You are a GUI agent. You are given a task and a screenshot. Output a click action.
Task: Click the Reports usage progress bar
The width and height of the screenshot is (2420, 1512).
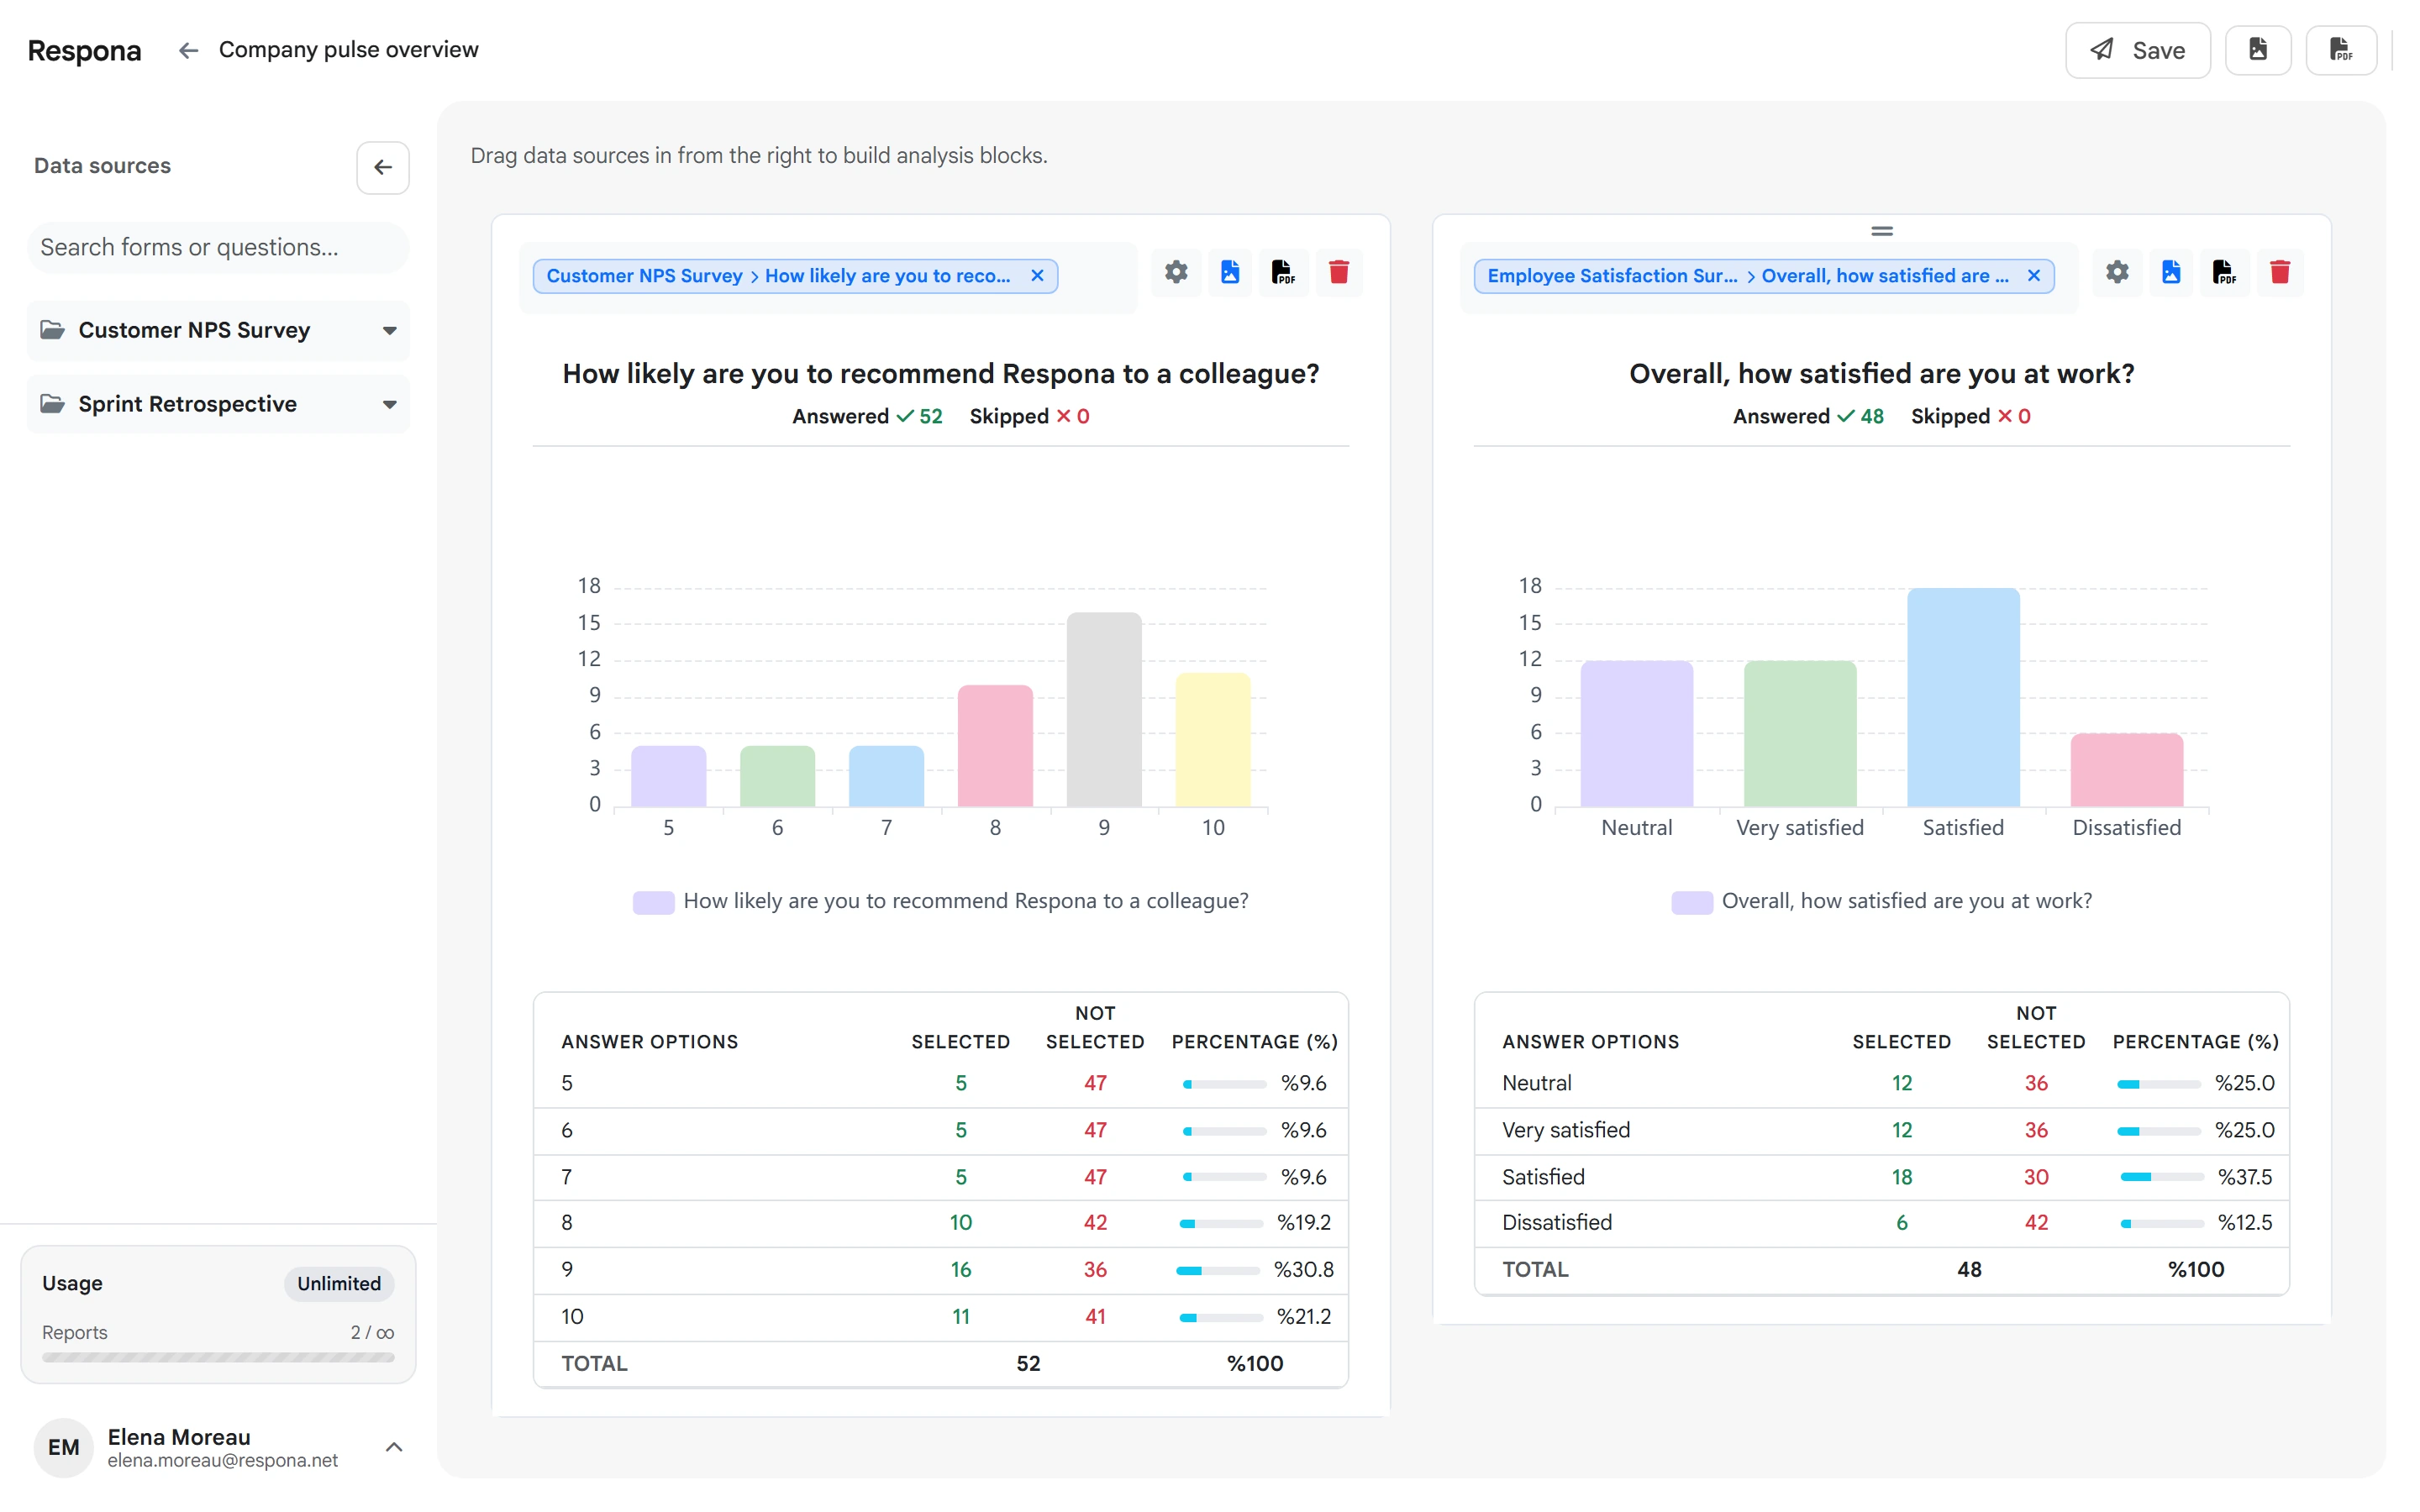[218, 1357]
